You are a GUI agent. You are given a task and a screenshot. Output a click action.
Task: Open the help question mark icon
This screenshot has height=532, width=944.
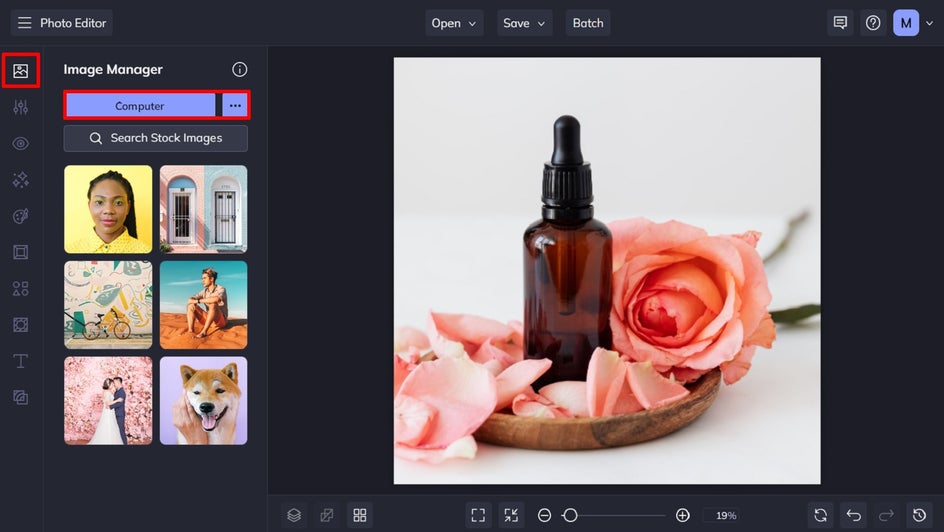tap(873, 23)
